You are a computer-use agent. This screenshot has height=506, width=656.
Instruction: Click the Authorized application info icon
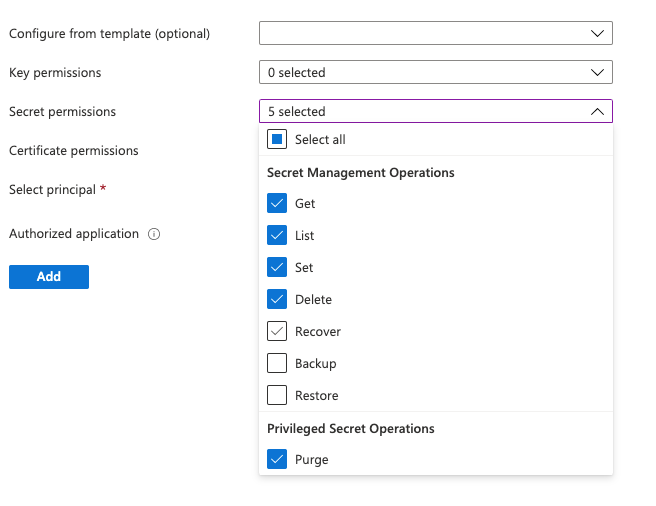click(154, 234)
